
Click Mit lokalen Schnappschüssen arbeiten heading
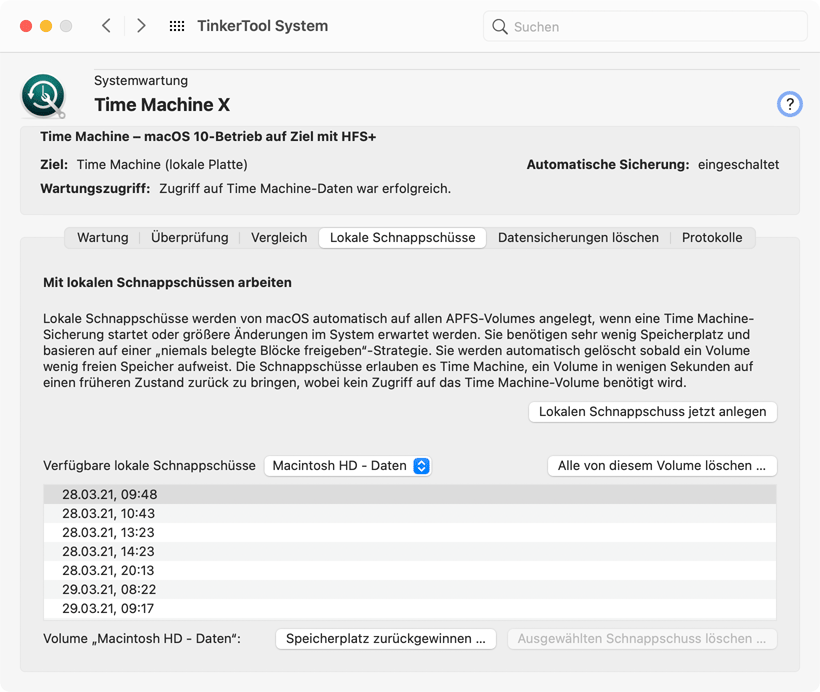(x=167, y=282)
